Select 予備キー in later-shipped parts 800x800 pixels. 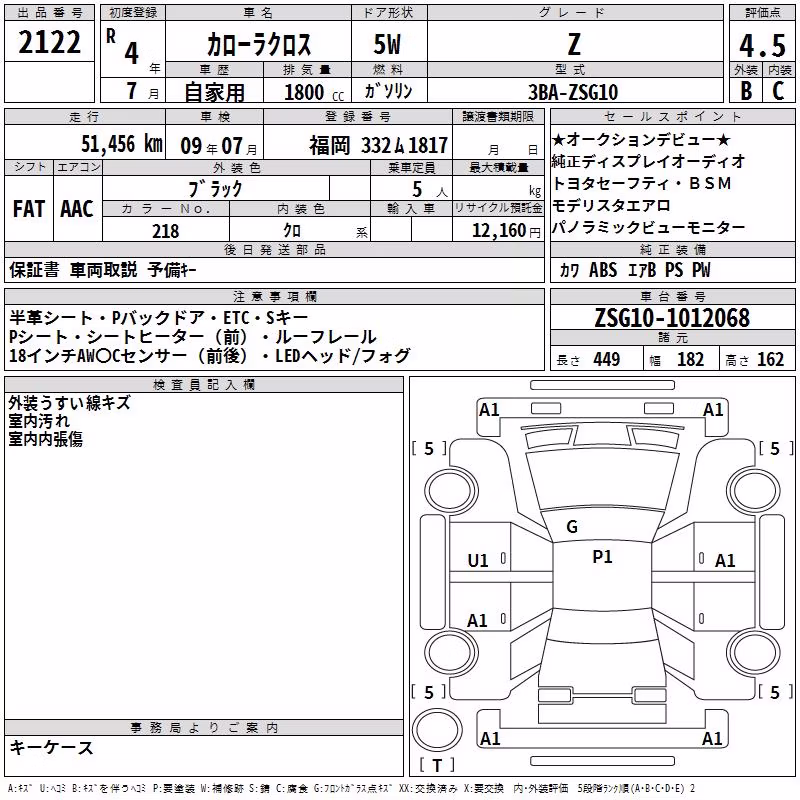click(172, 269)
